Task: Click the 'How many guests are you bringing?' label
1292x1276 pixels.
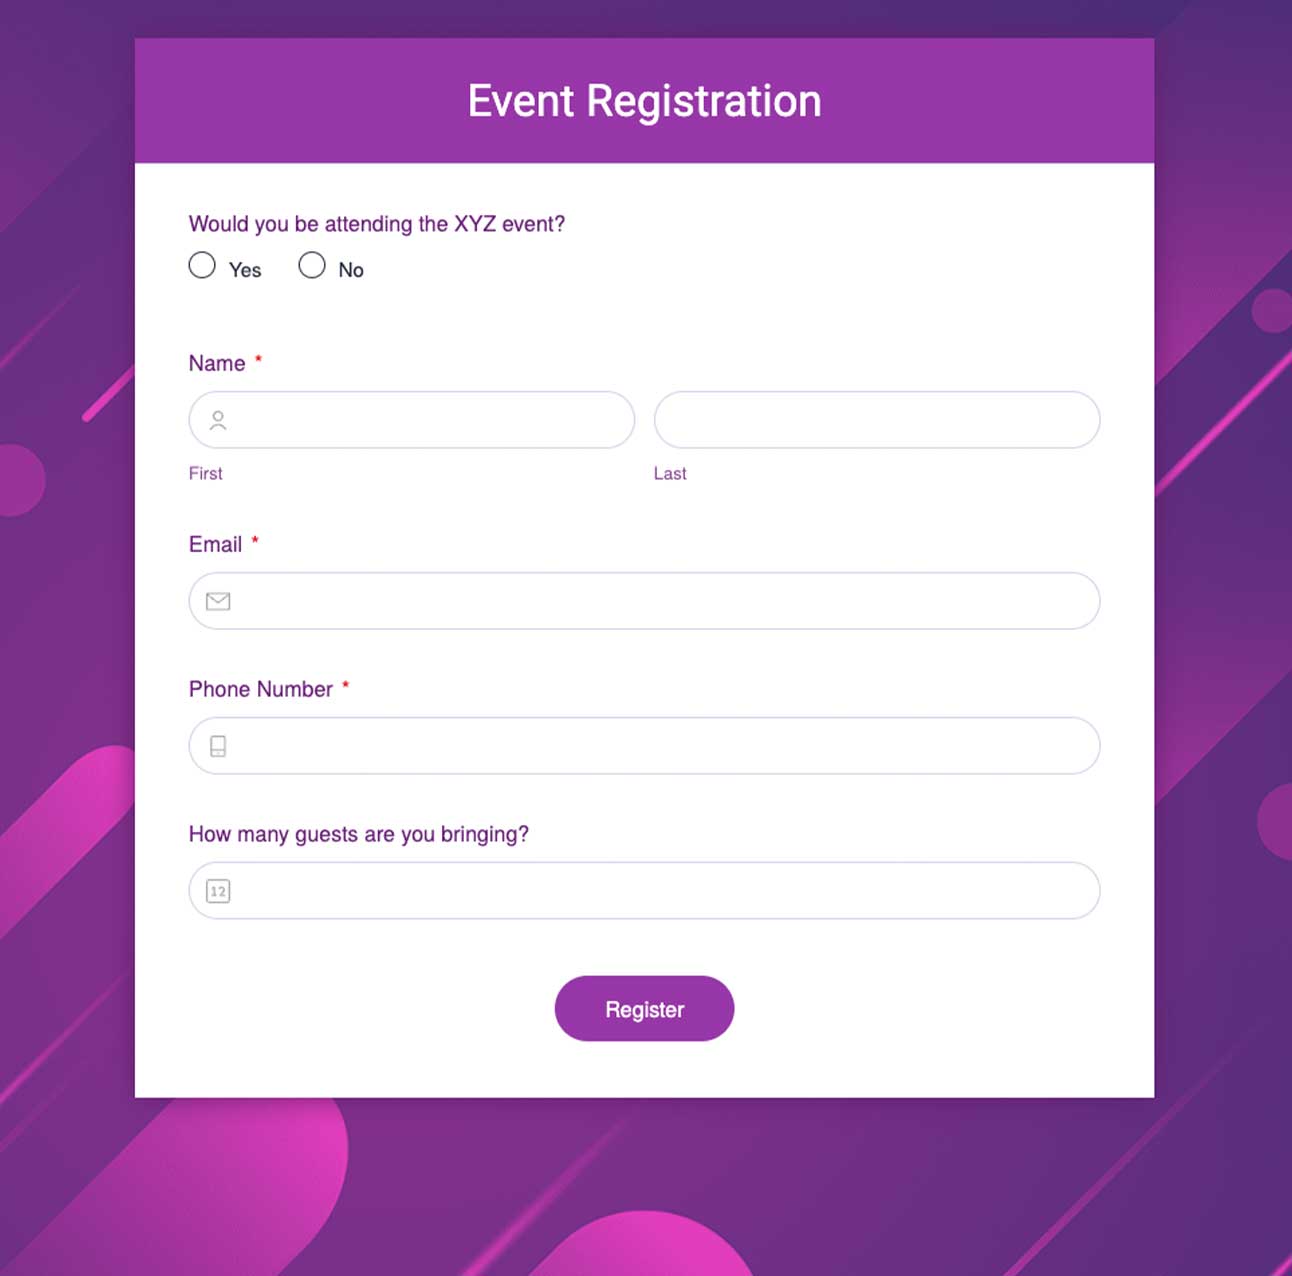Action: tap(358, 834)
